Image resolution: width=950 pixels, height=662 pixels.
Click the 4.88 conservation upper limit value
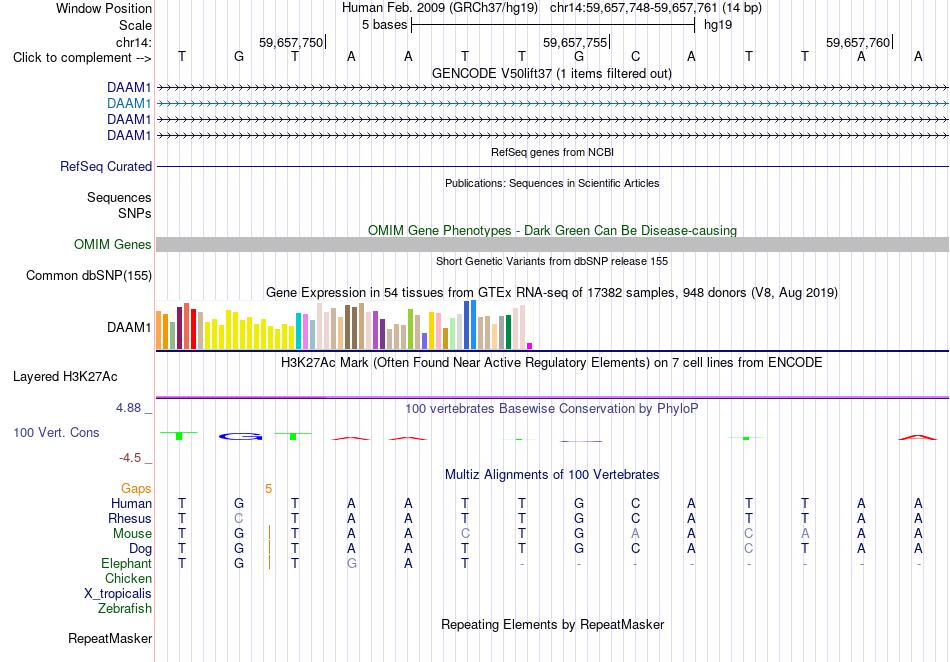click(x=128, y=408)
